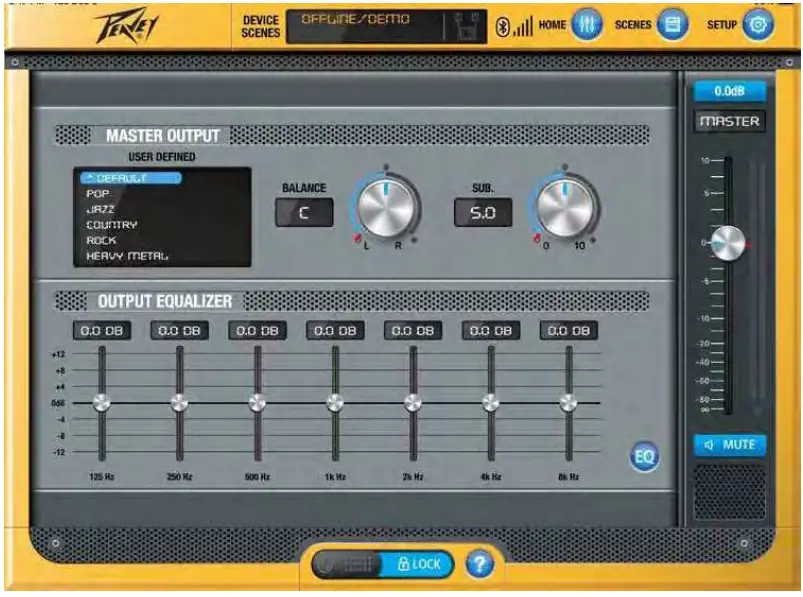Select the Pop preset
Image resolution: width=803 pixels, height=597 pixels.
pyautogui.click(x=98, y=194)
